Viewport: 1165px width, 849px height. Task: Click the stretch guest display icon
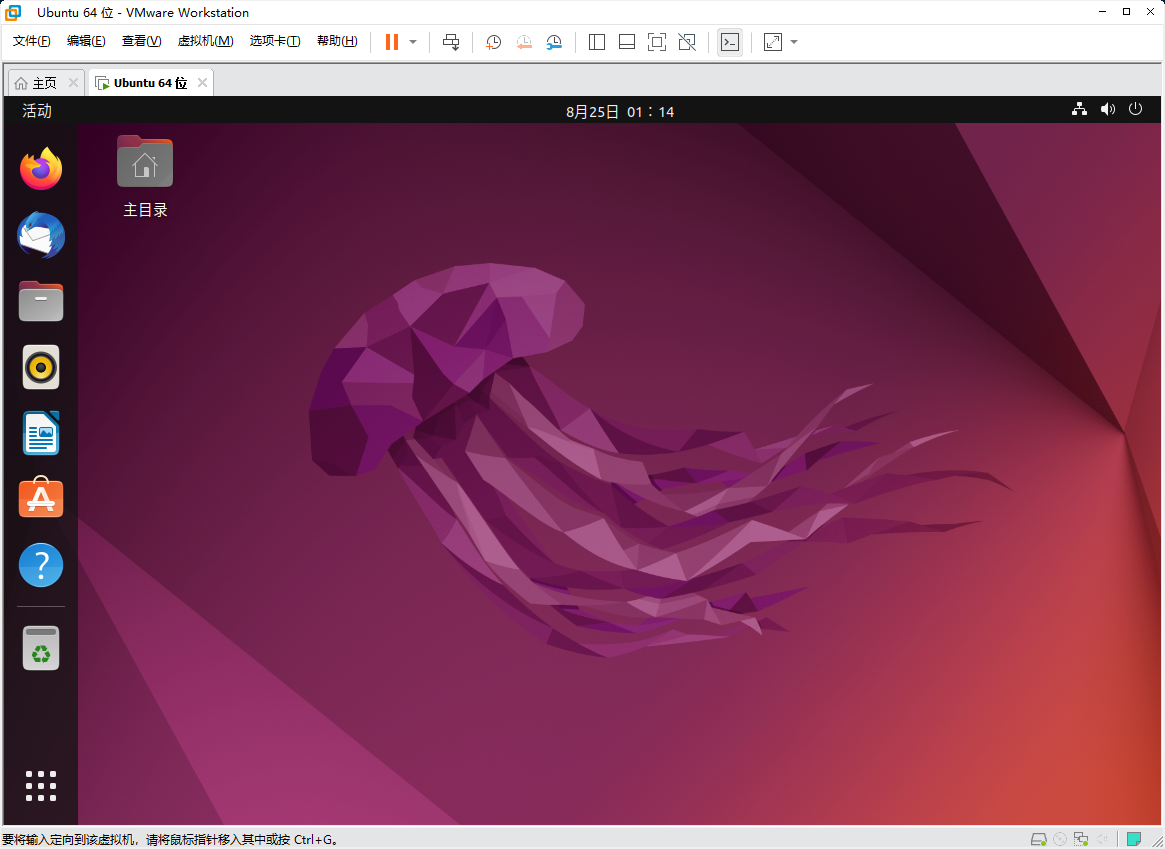click(x=773, y=42)
